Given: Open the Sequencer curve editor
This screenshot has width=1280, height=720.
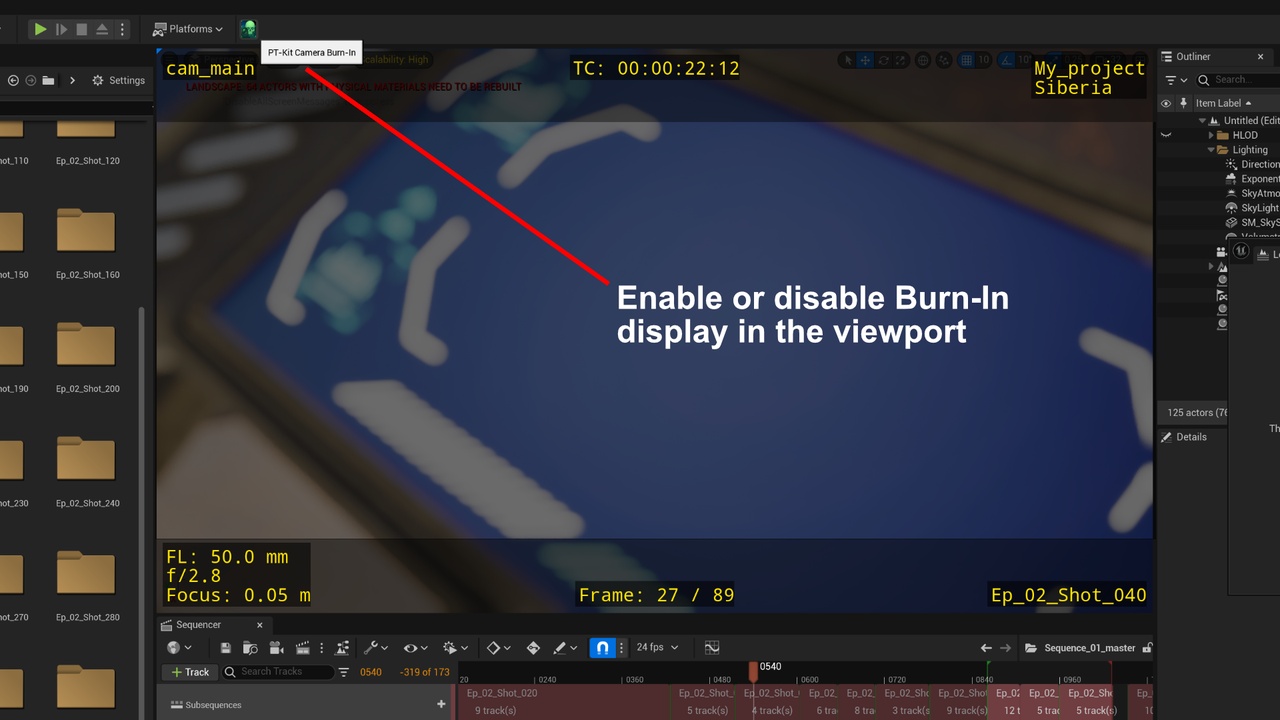Looking at the screenshot, I should 712,648.
